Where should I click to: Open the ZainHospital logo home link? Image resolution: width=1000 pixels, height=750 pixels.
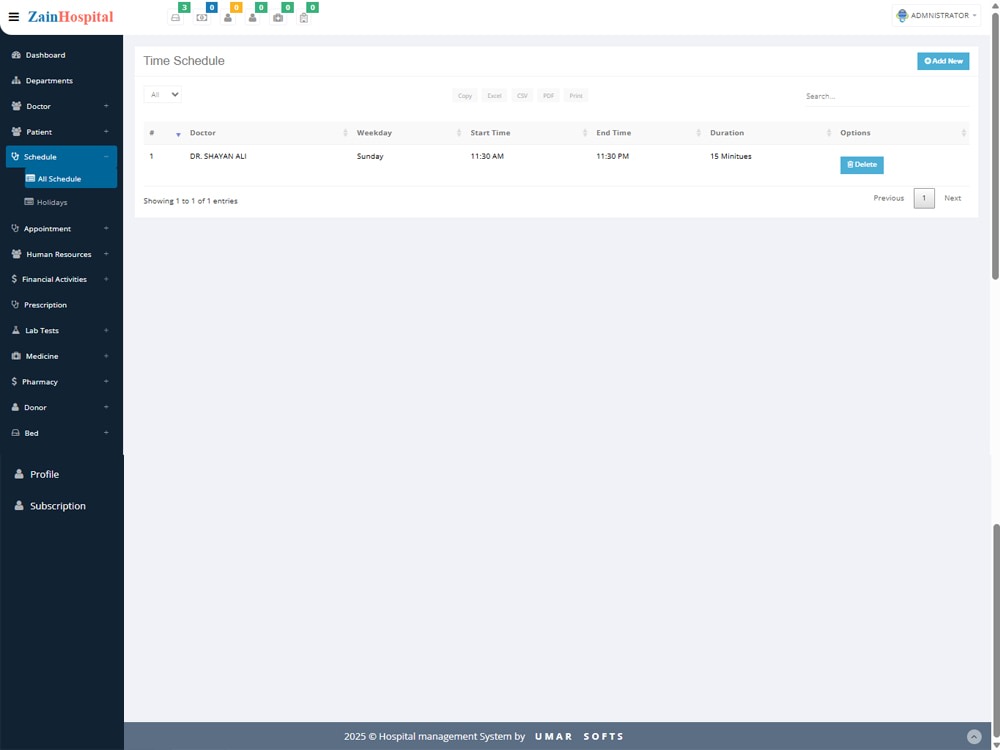tap(70, 17)
